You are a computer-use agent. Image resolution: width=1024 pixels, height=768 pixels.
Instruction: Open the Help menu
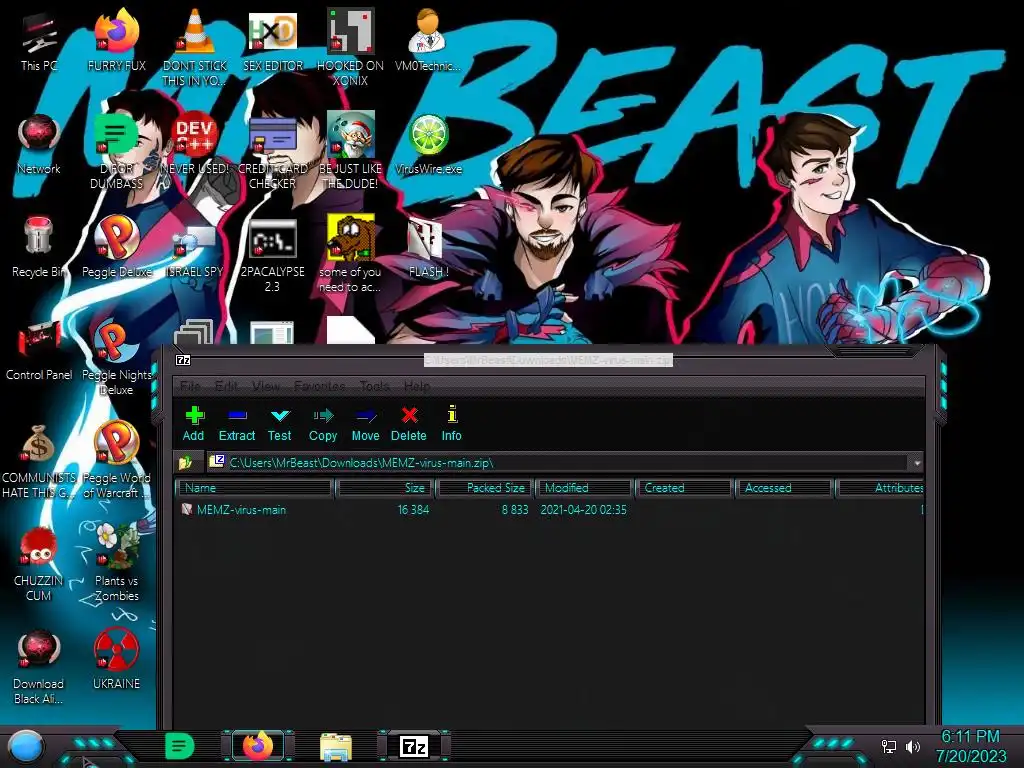click(x=417, y=386)
